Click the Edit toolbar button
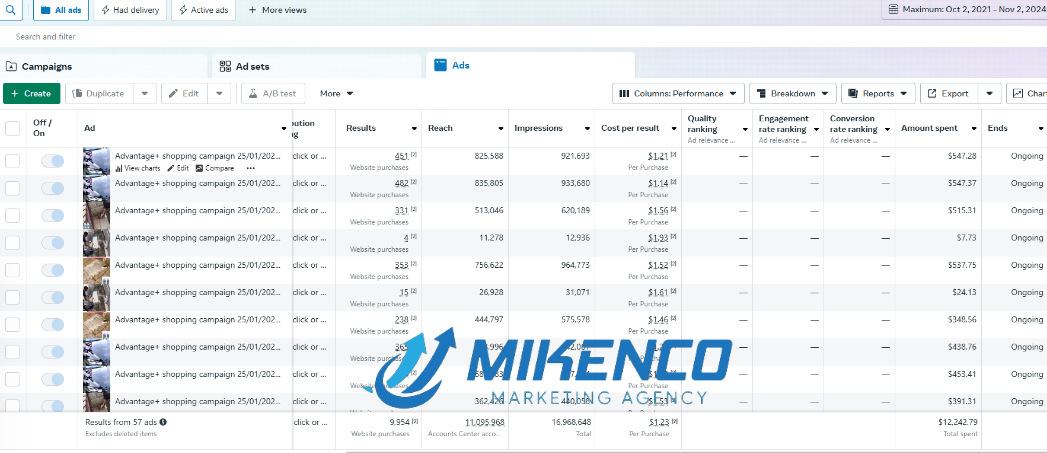The height and width of the screenshot is (453, 1047). click(x=184, y=94)
